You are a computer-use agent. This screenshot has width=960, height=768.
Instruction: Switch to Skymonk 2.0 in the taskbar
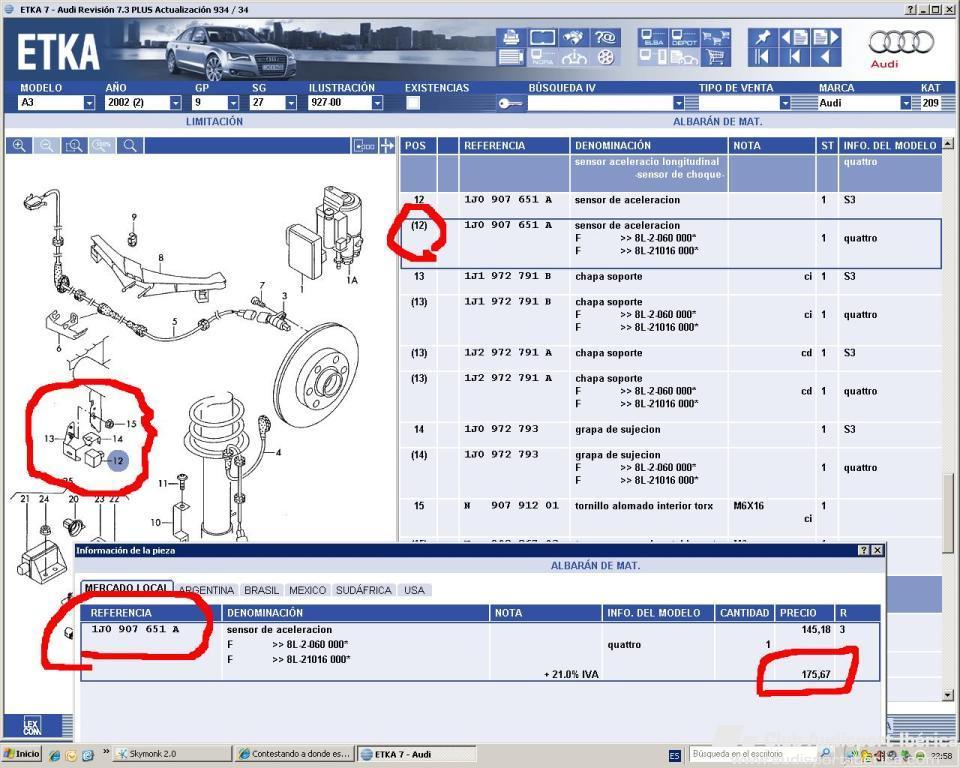[x=173, y=754]
